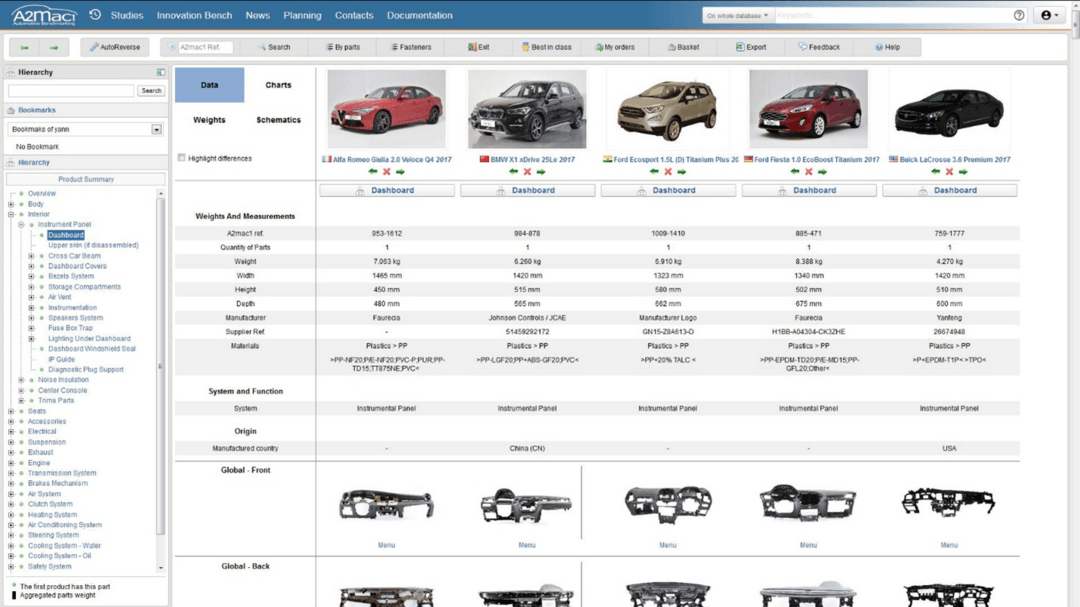Image resolution: width=1080 pixels, height=607 pixels.
Task: Open the Bookmarks section header
Action: pyautogui.click(x=37, y=110)
